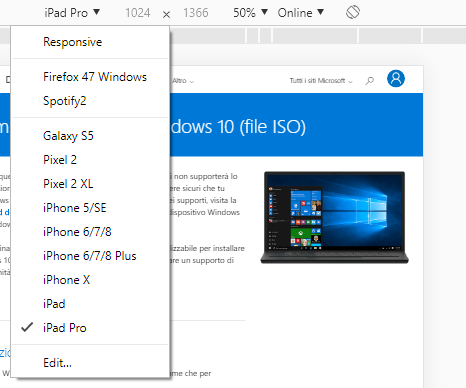Choose iPhone 6/7/8 Plus device
Screen dimensions: 466x388
pyautogui.click(x=90, y=256)
